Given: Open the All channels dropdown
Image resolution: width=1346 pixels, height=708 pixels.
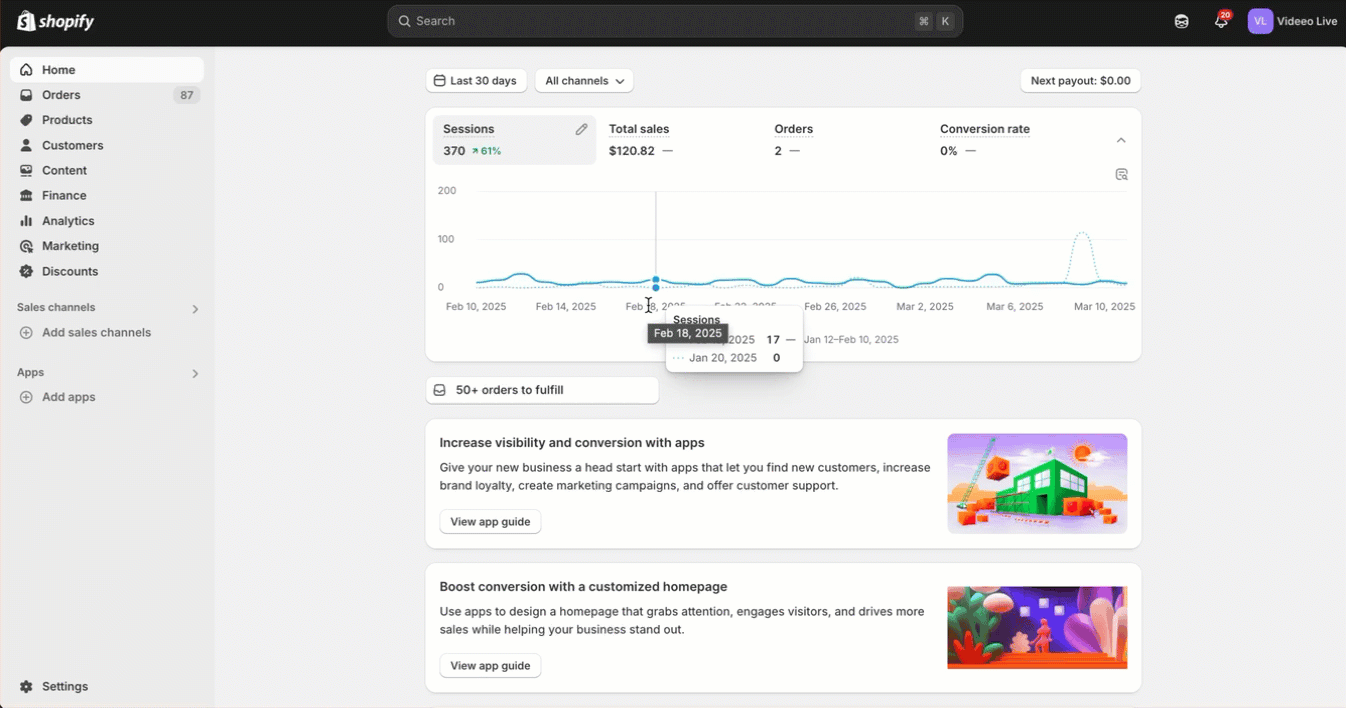Looking at the screenshot, I should pos(584,81).
